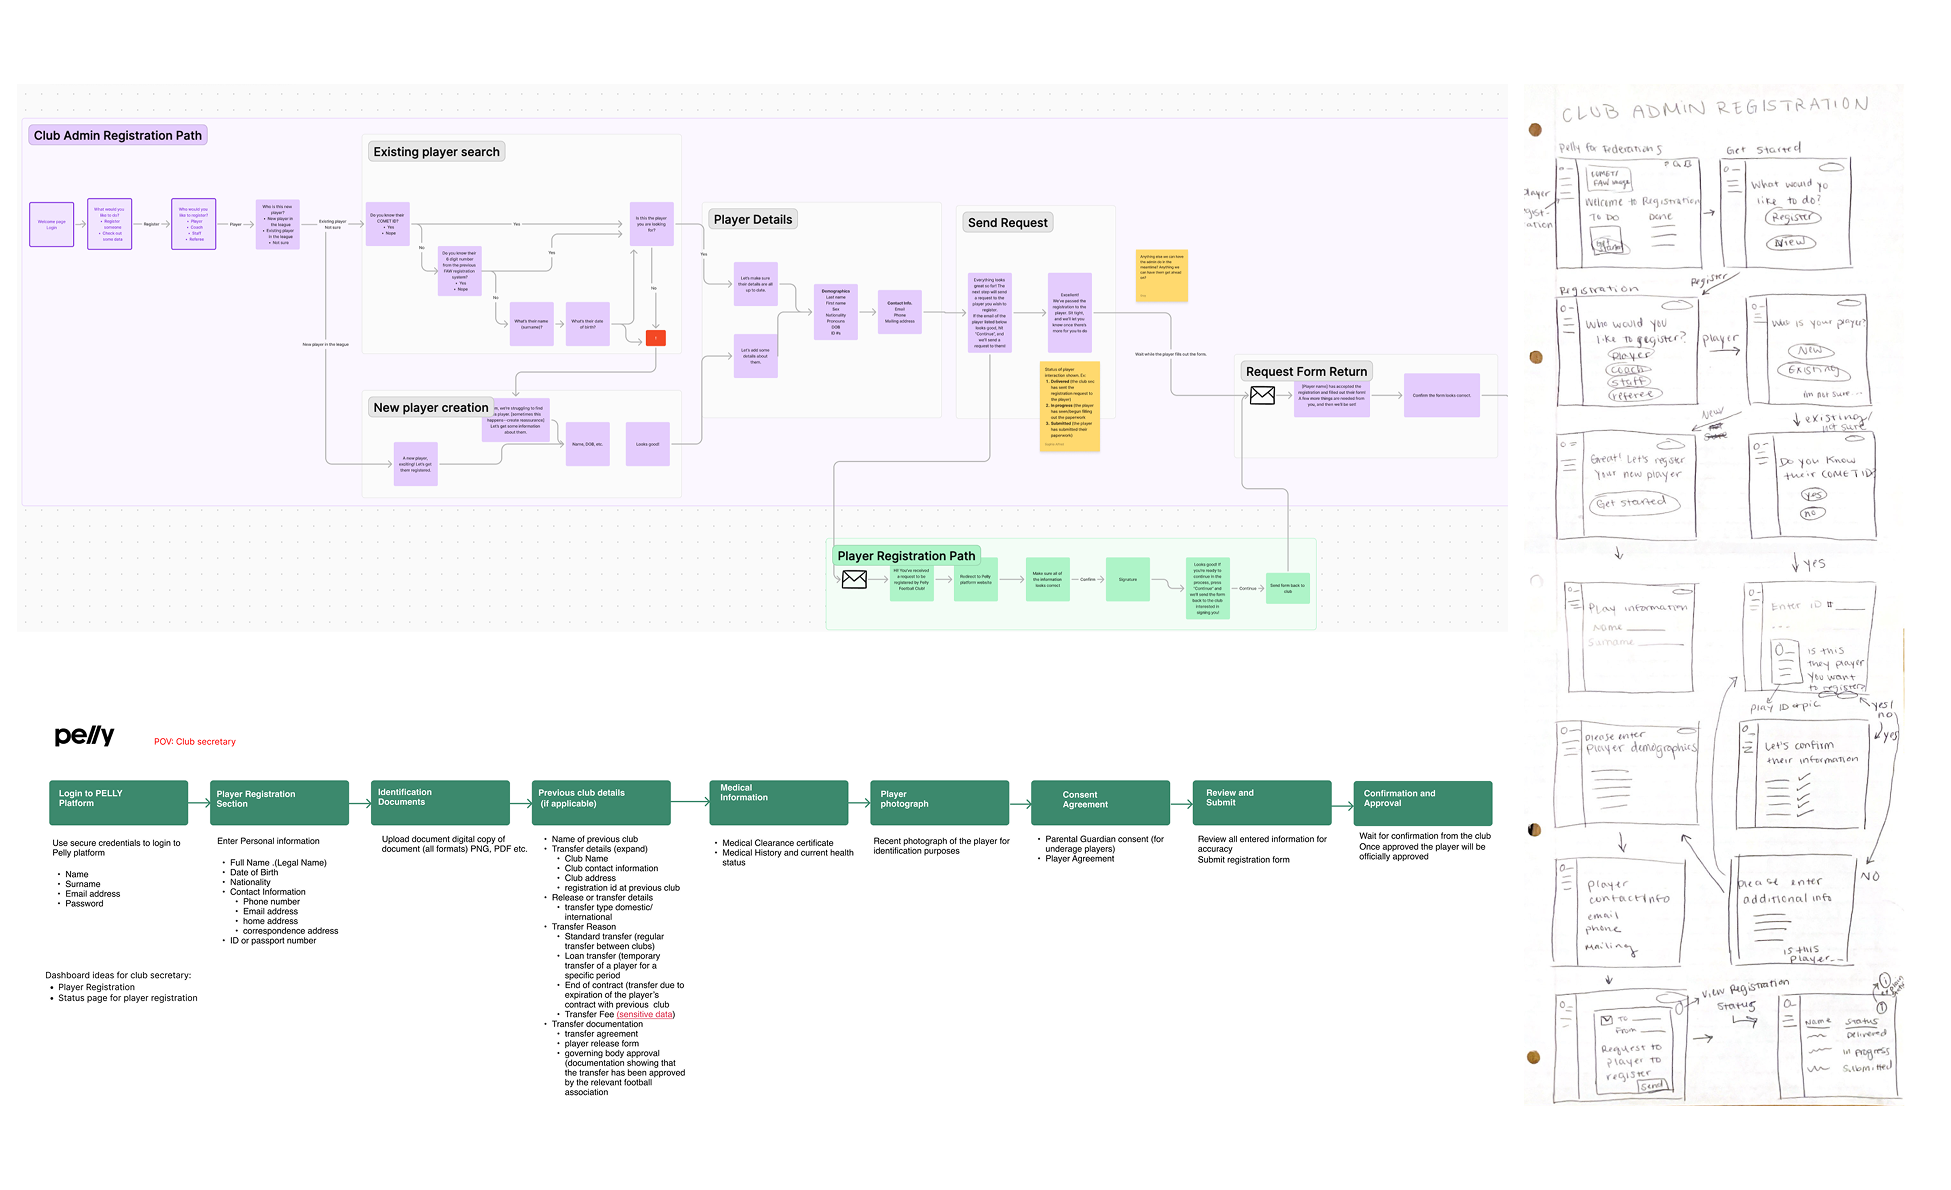Click the red '(sensitive data)' link text

(646, 1014)
